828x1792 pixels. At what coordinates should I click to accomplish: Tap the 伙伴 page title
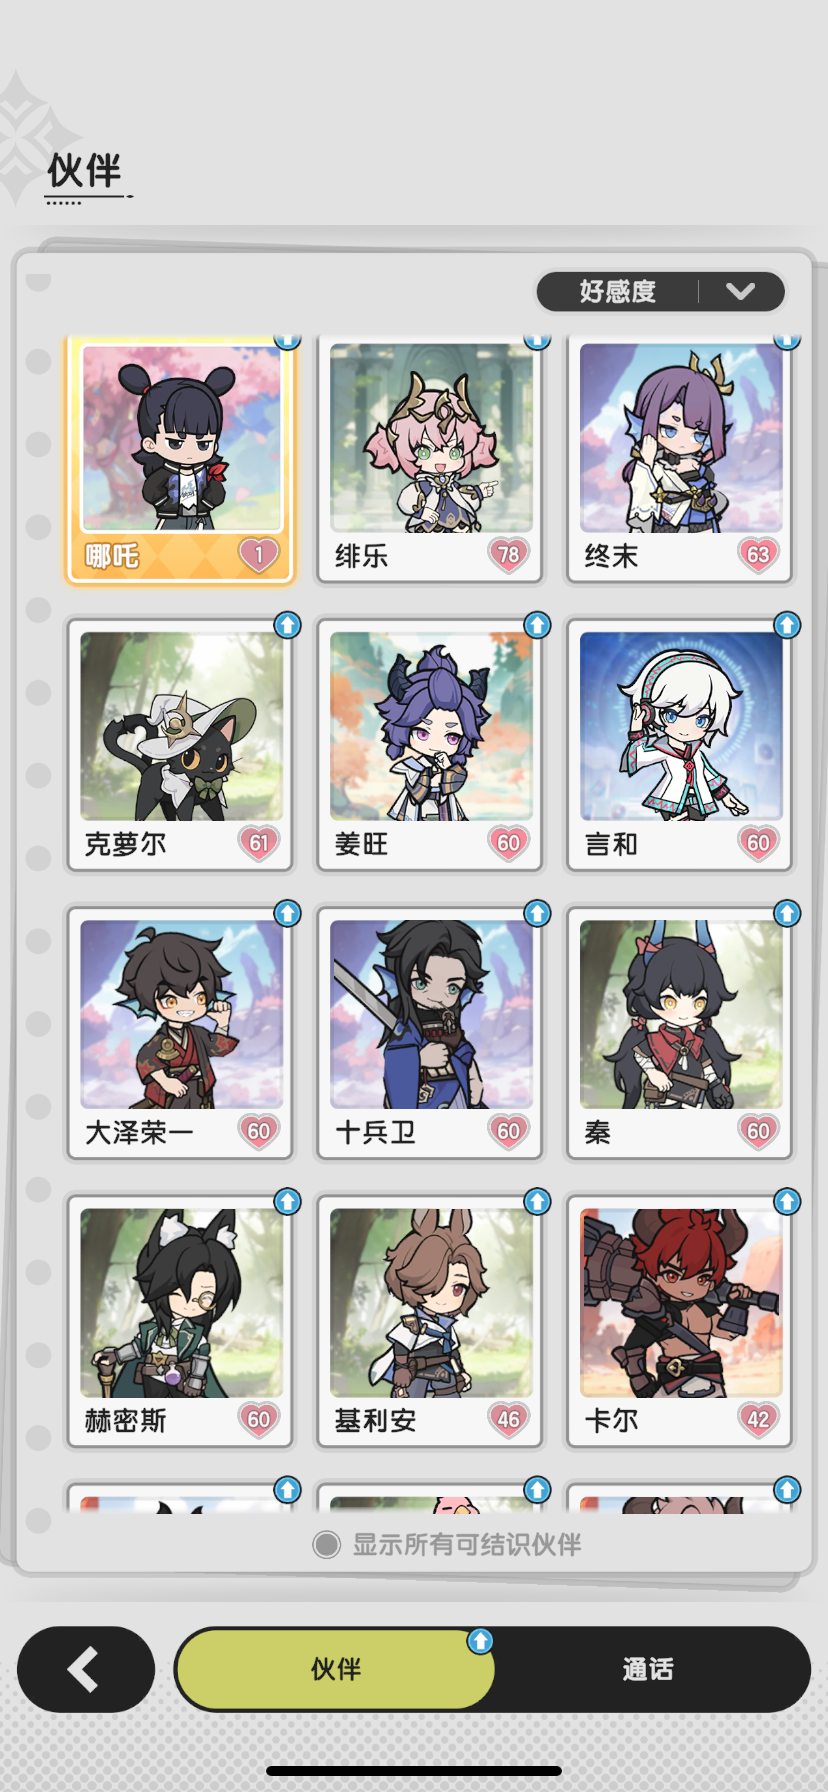(x=85, y=171)
